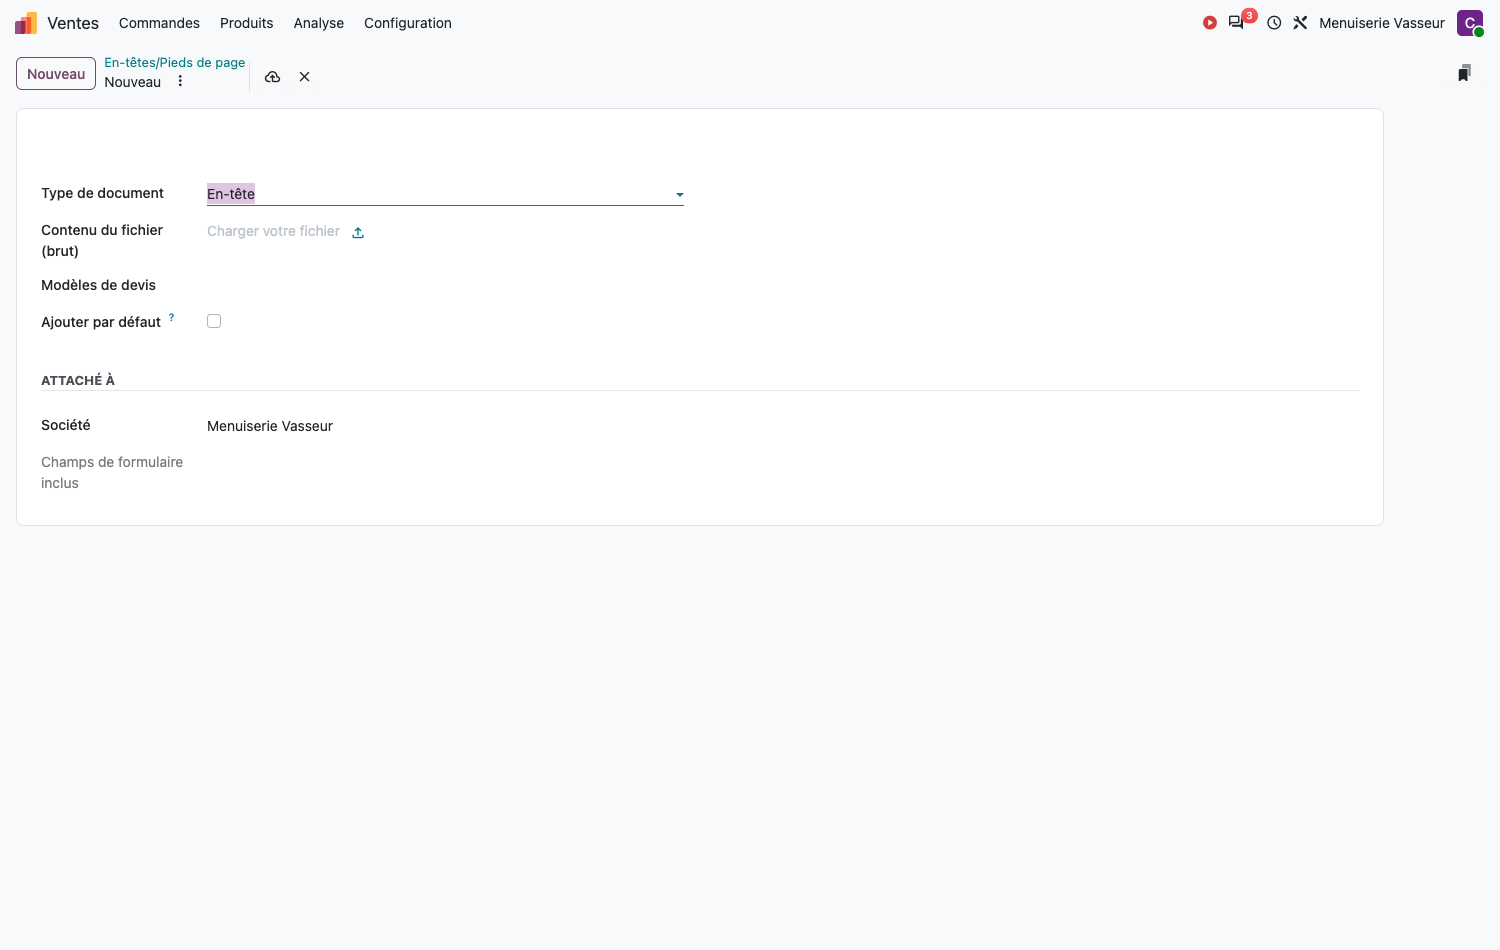1500x950 pixels.
Task: Click the bookmark icon at right
Action: tap(1464, 73)
